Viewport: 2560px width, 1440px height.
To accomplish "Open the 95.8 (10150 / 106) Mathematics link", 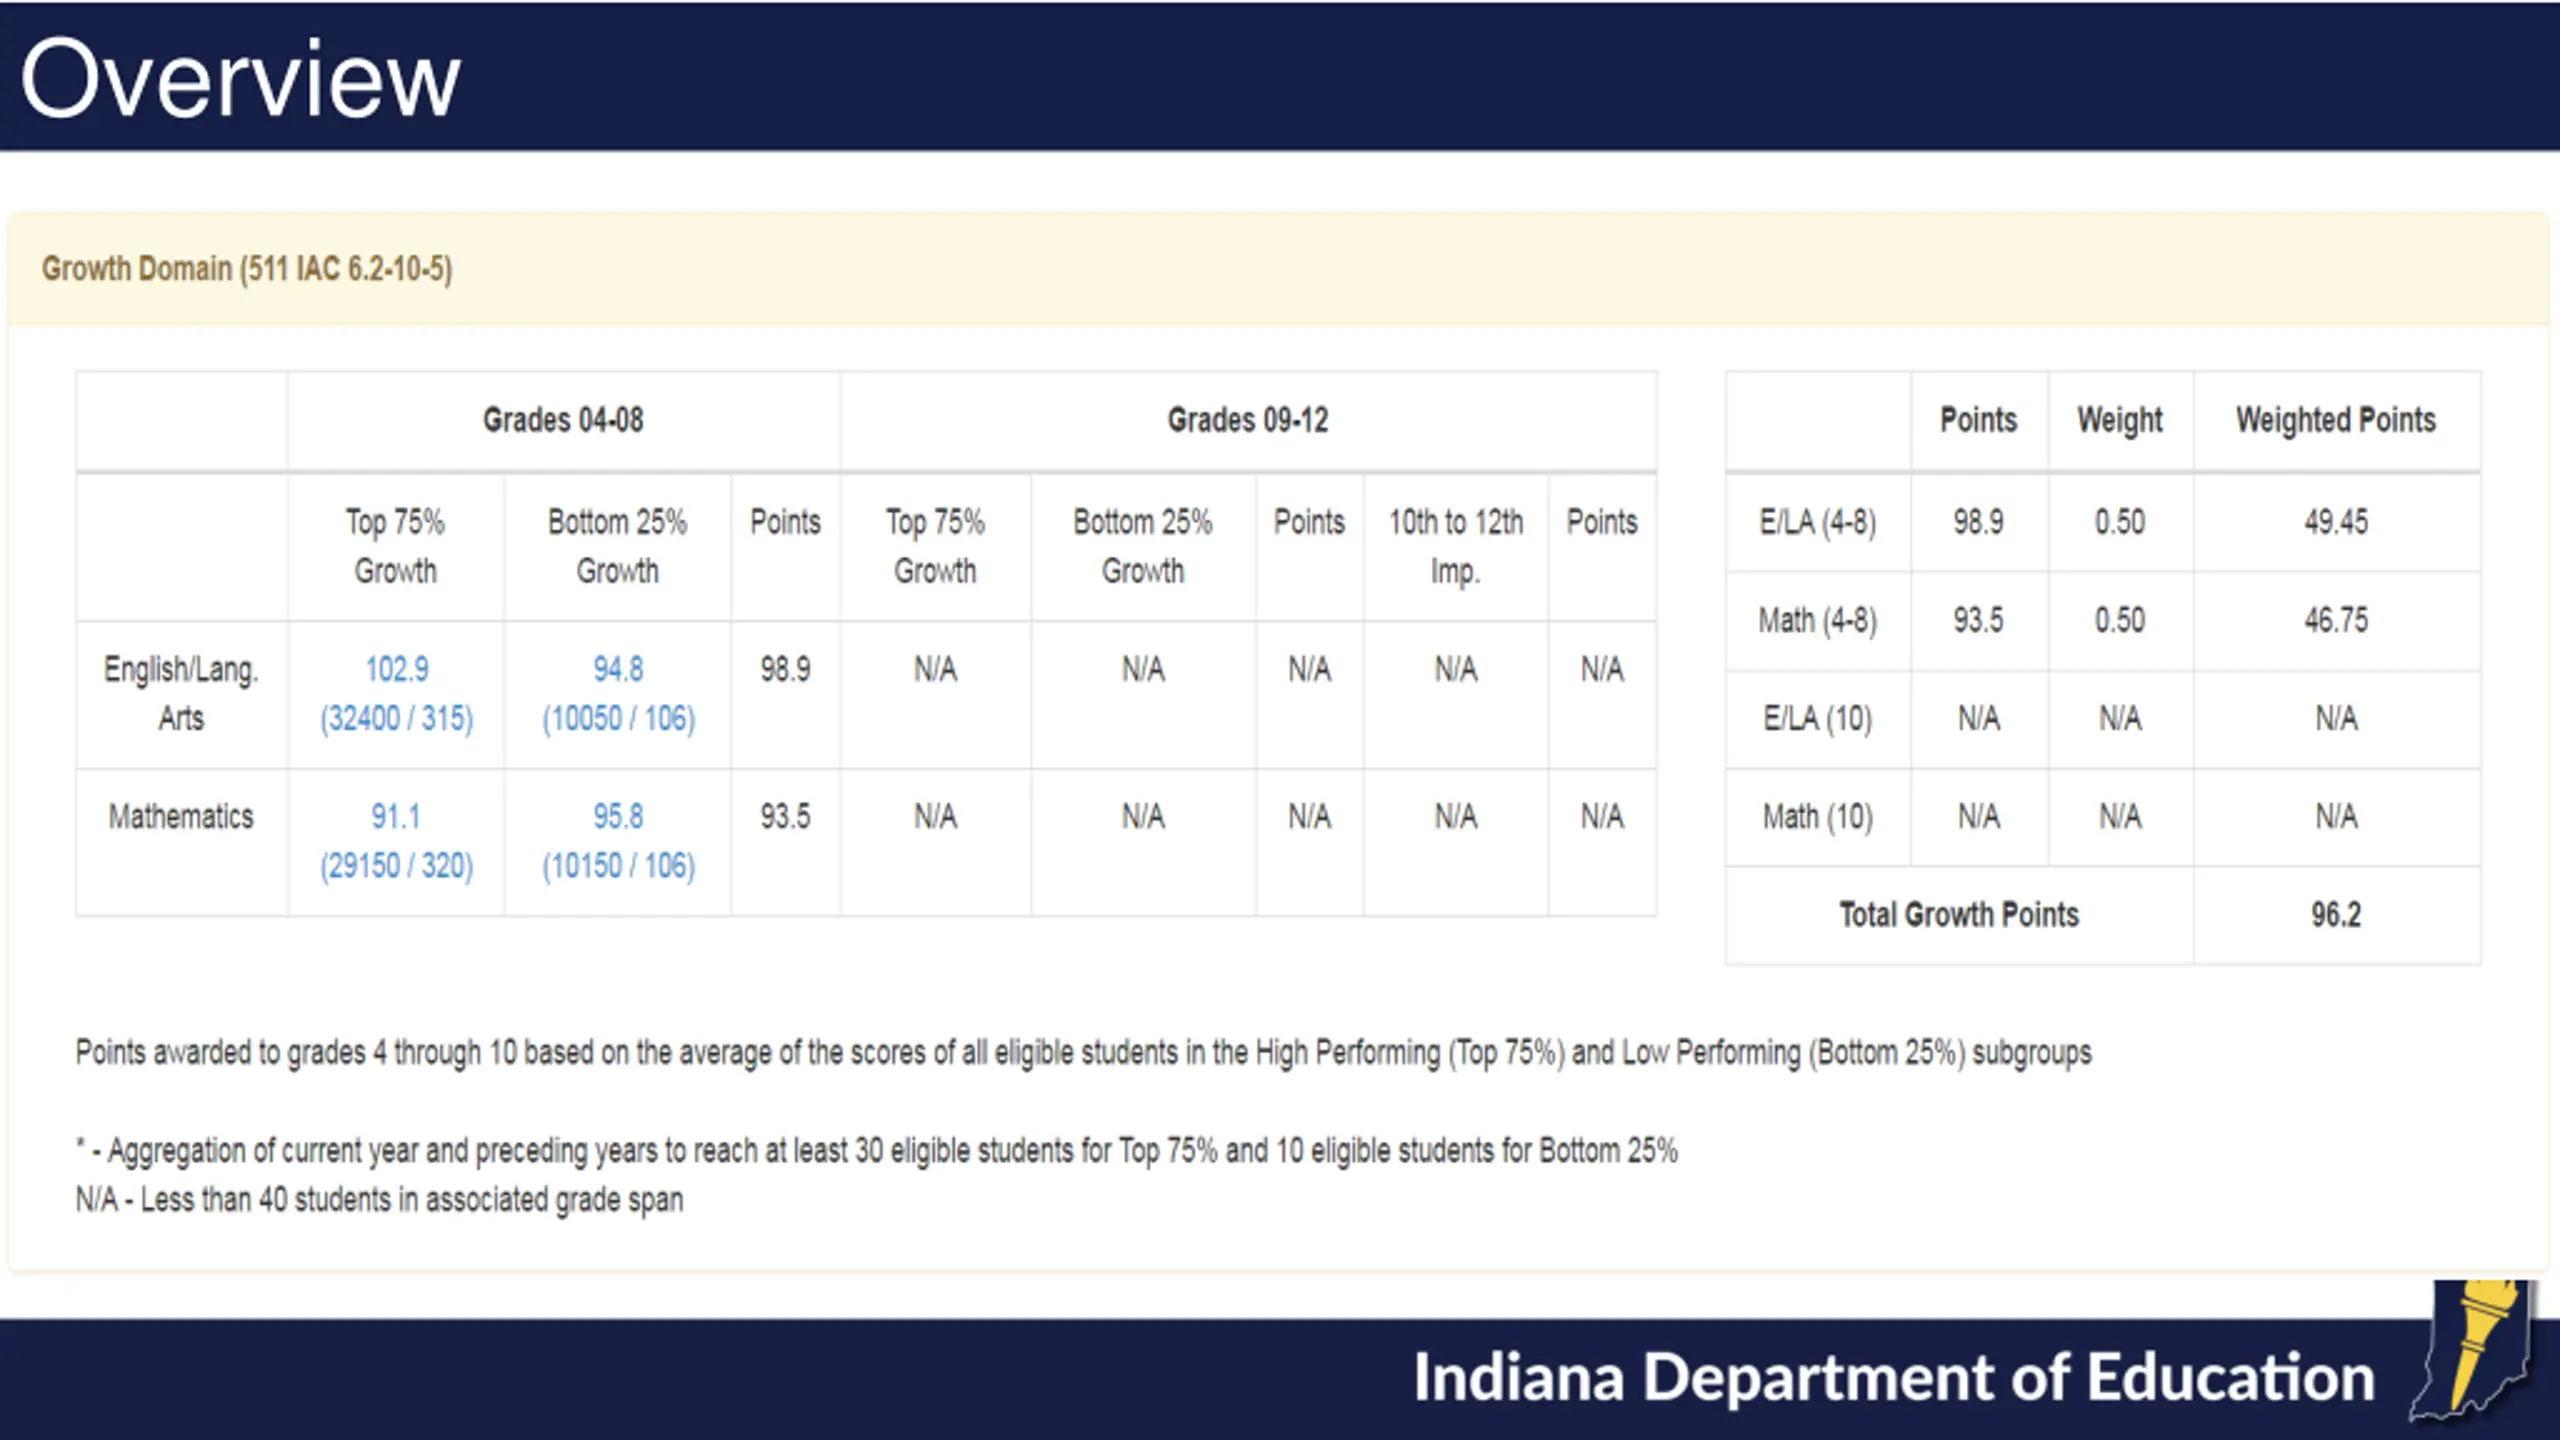I will tap(618, 840).
